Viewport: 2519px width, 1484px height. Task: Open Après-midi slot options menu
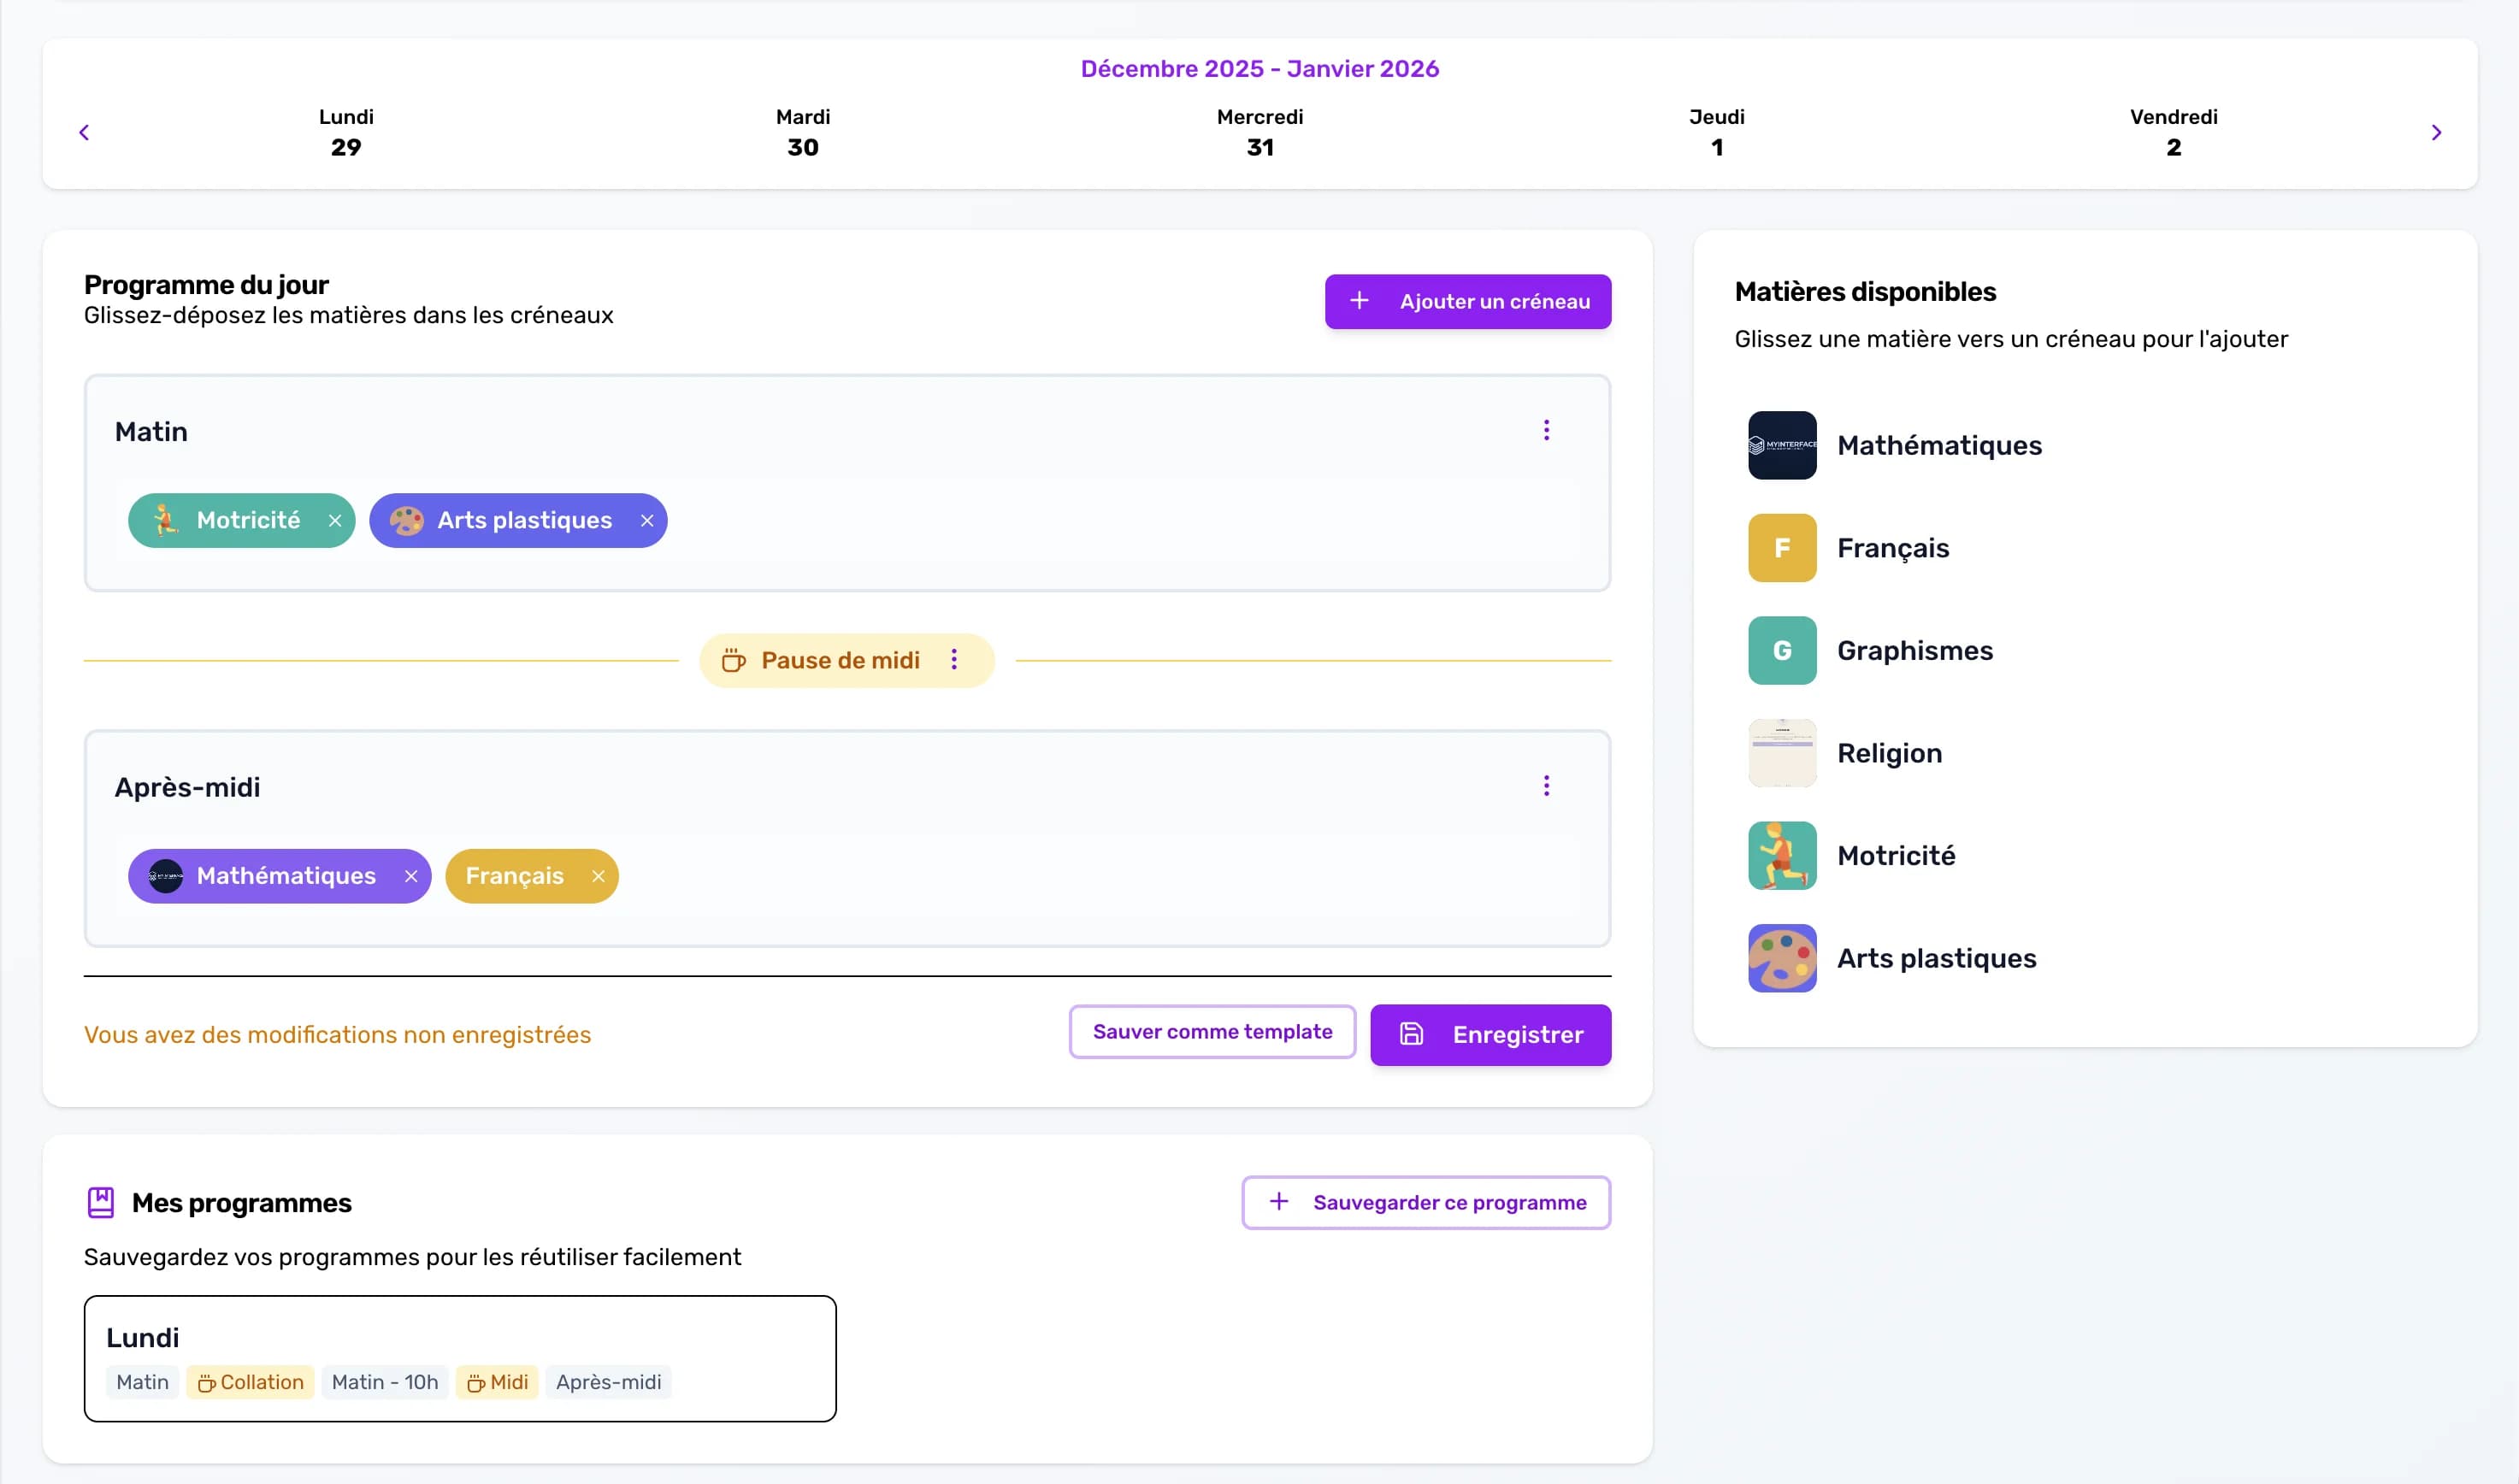pos(1546,786)
